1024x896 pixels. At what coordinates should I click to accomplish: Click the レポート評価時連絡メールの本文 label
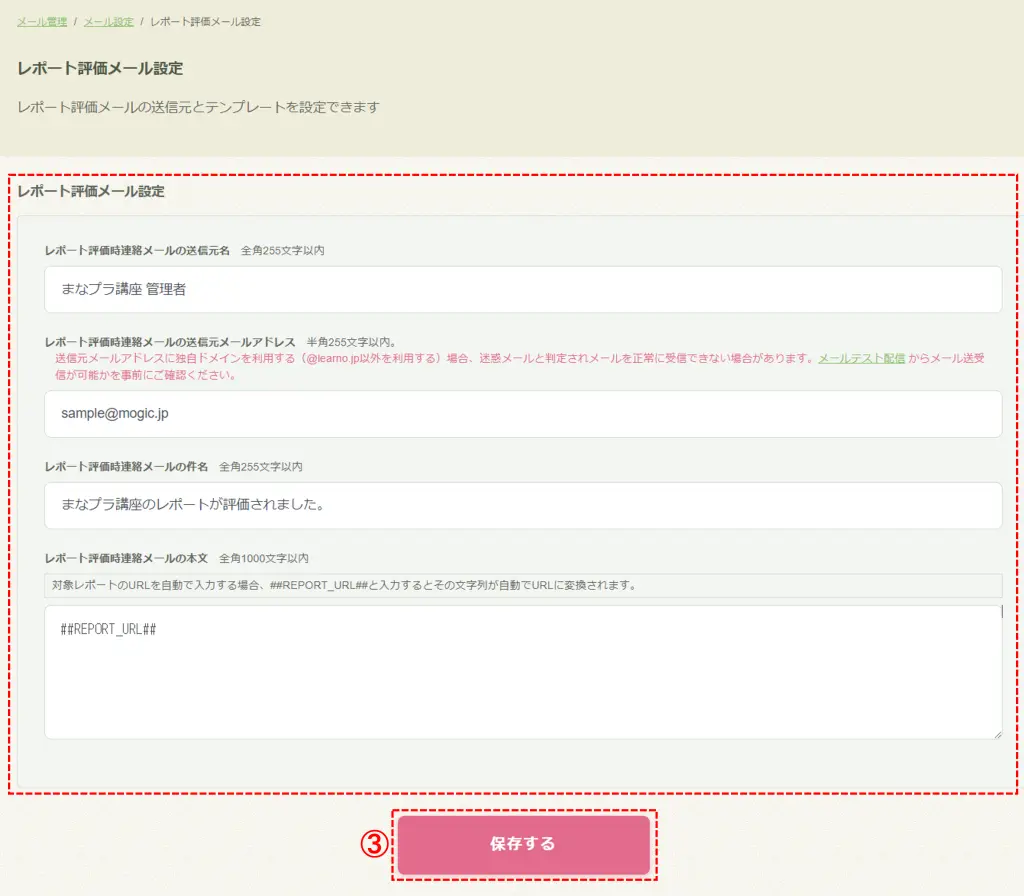tap(126, 558)
